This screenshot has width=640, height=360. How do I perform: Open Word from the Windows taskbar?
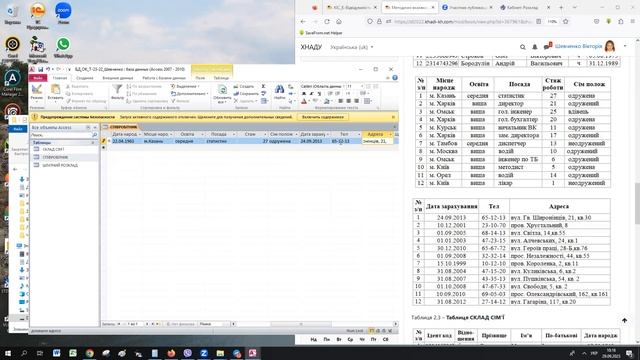[x=56, y=353]
